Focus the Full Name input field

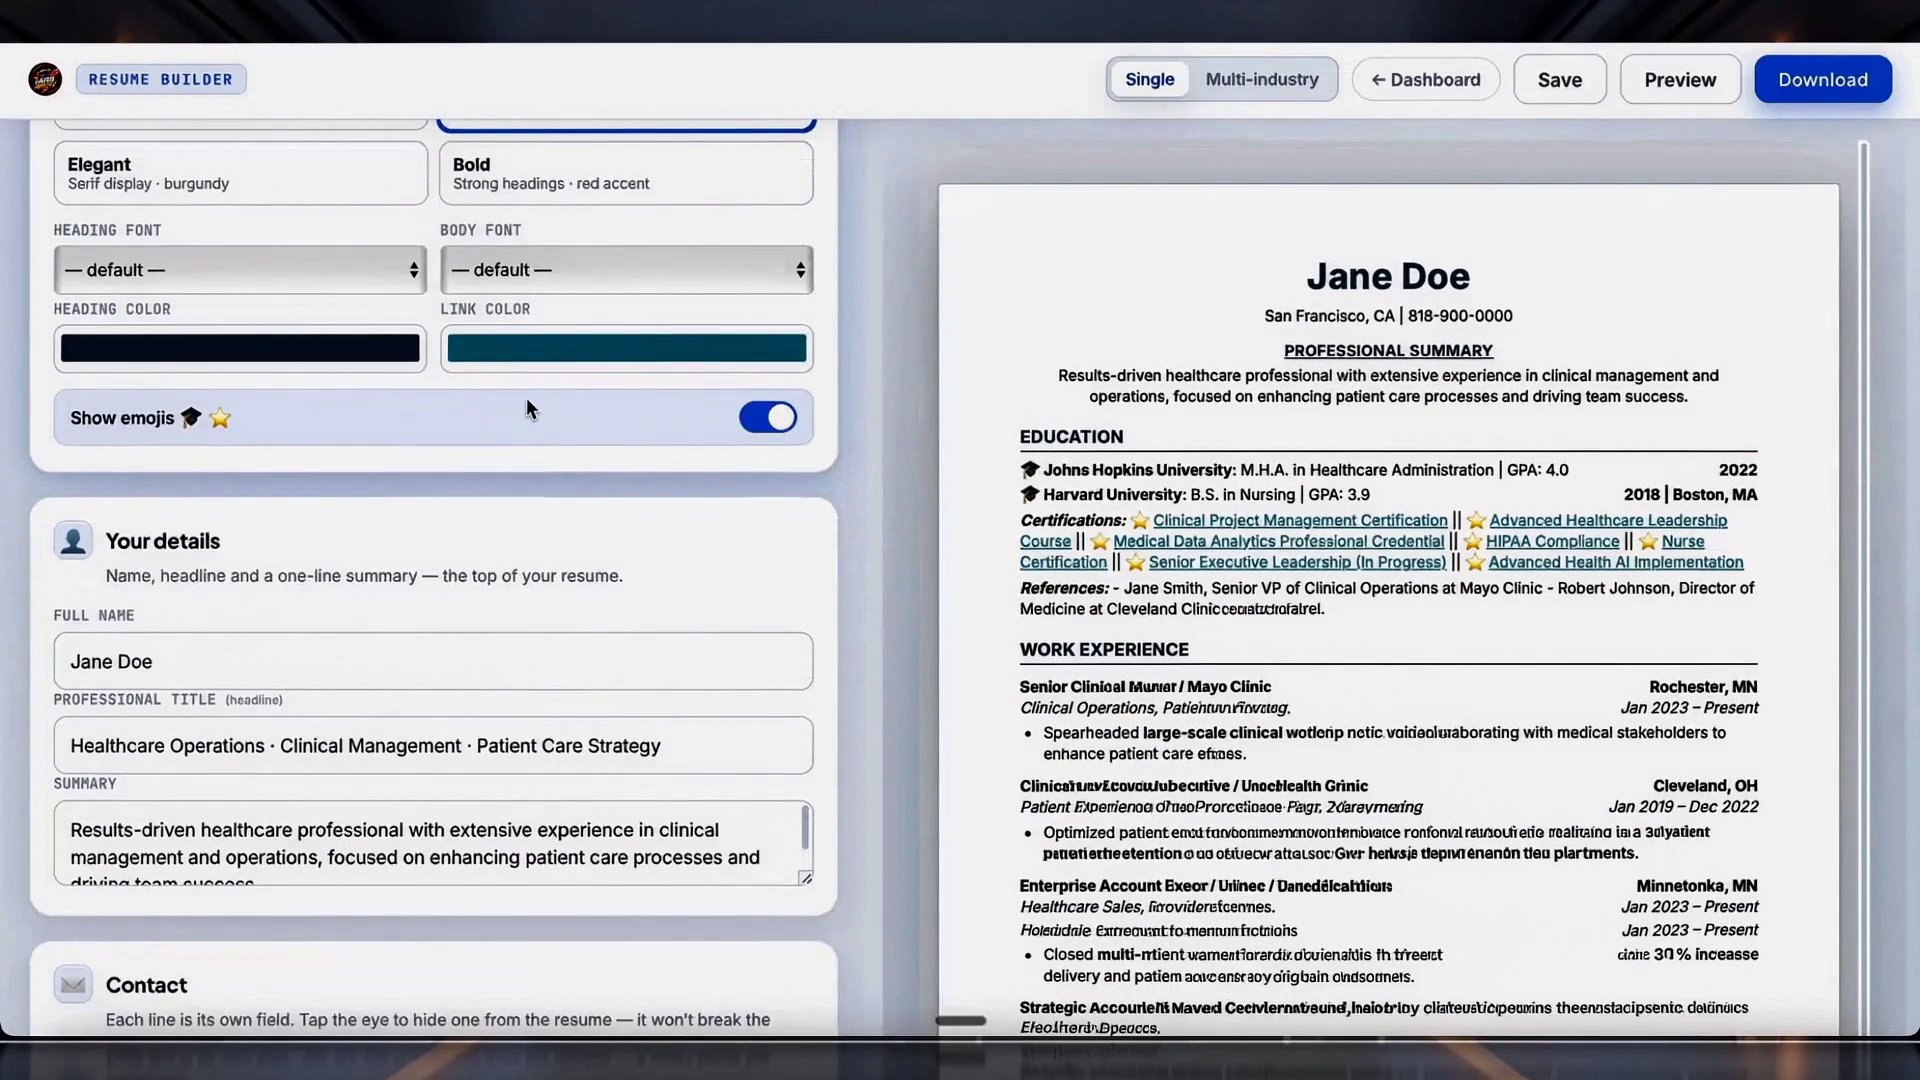click(x=434, y=661)
